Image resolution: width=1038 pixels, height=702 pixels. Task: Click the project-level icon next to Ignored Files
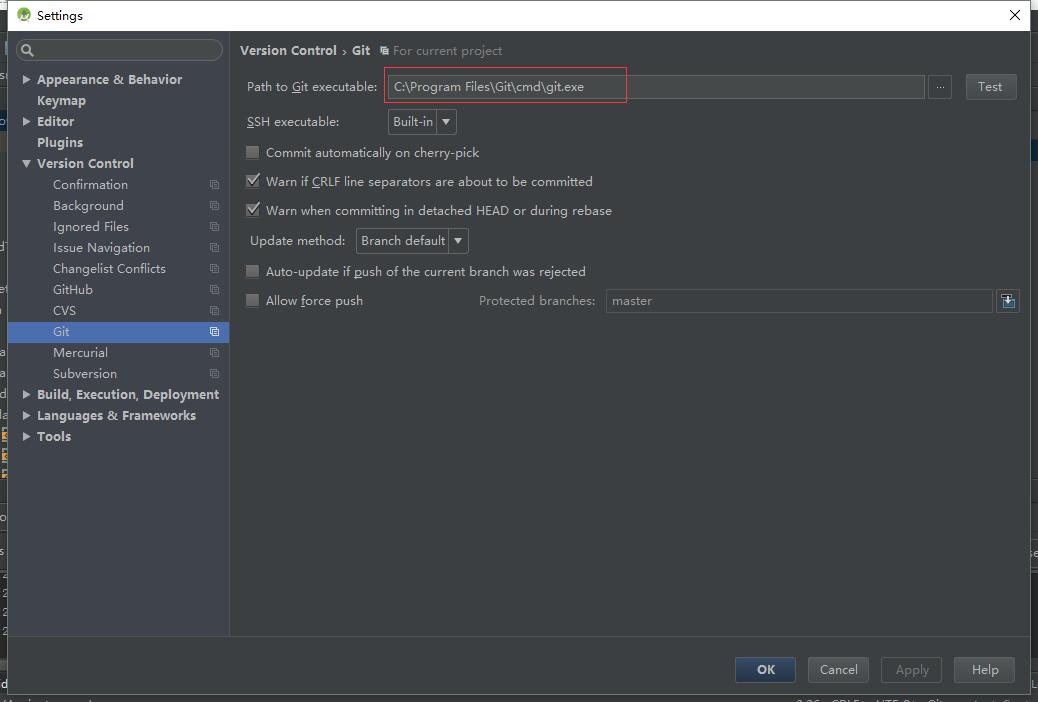pos(214,226)
